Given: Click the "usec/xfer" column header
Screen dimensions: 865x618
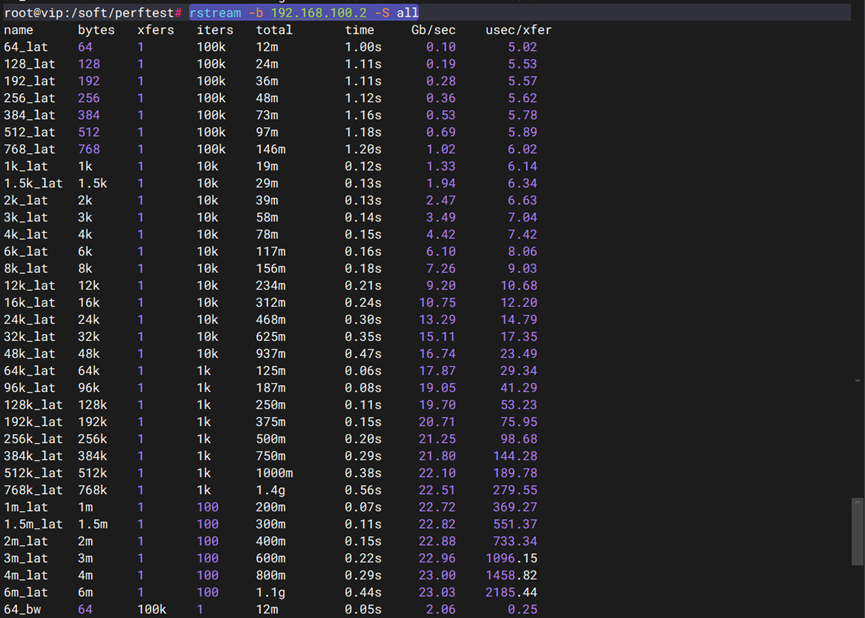Looking at the screenshot, I should 518,30.
